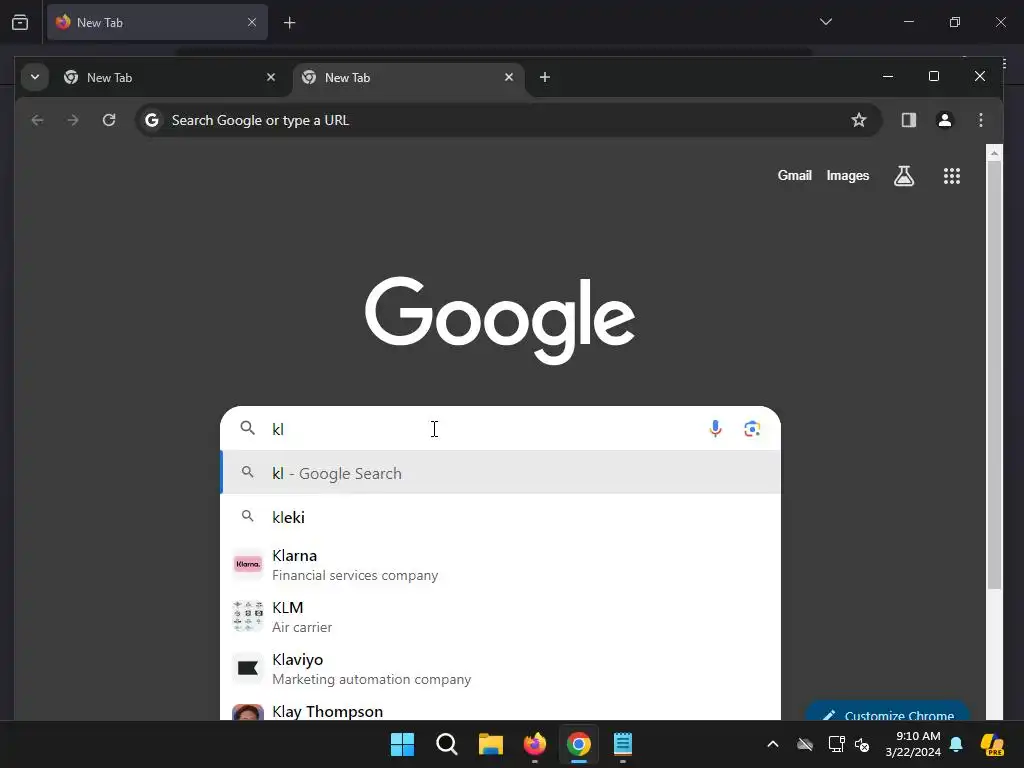Switch to the first Chrome New Tab
The width and height of the screenshot is (1024, 768).
tap(170, 78)
